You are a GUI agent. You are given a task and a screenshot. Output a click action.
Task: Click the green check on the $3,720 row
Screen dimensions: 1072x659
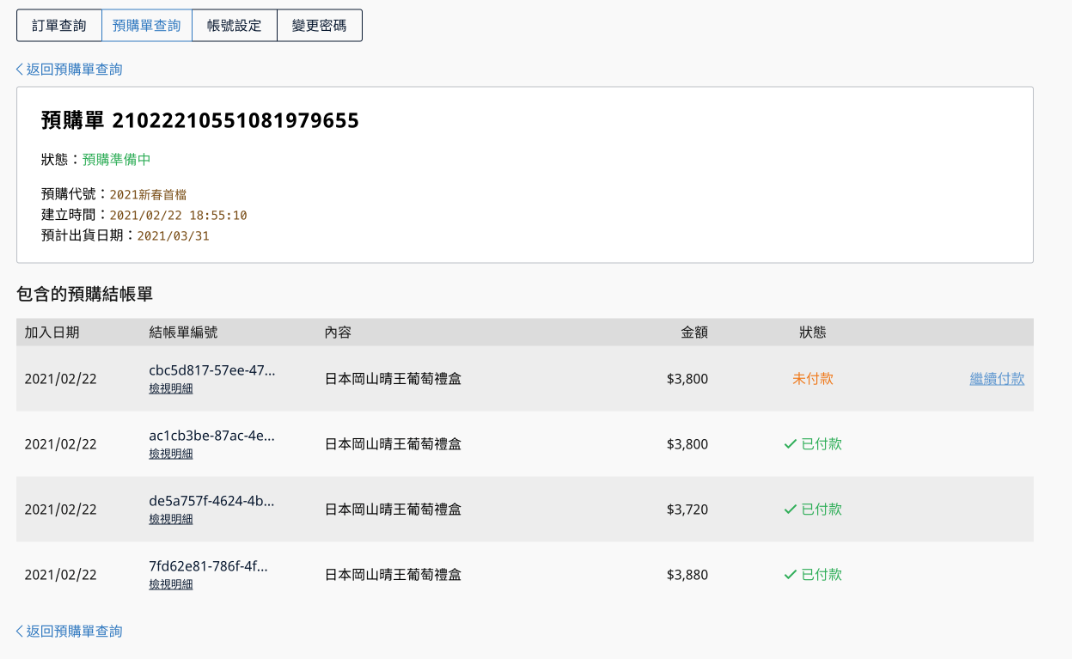click(x=790, y=509)
